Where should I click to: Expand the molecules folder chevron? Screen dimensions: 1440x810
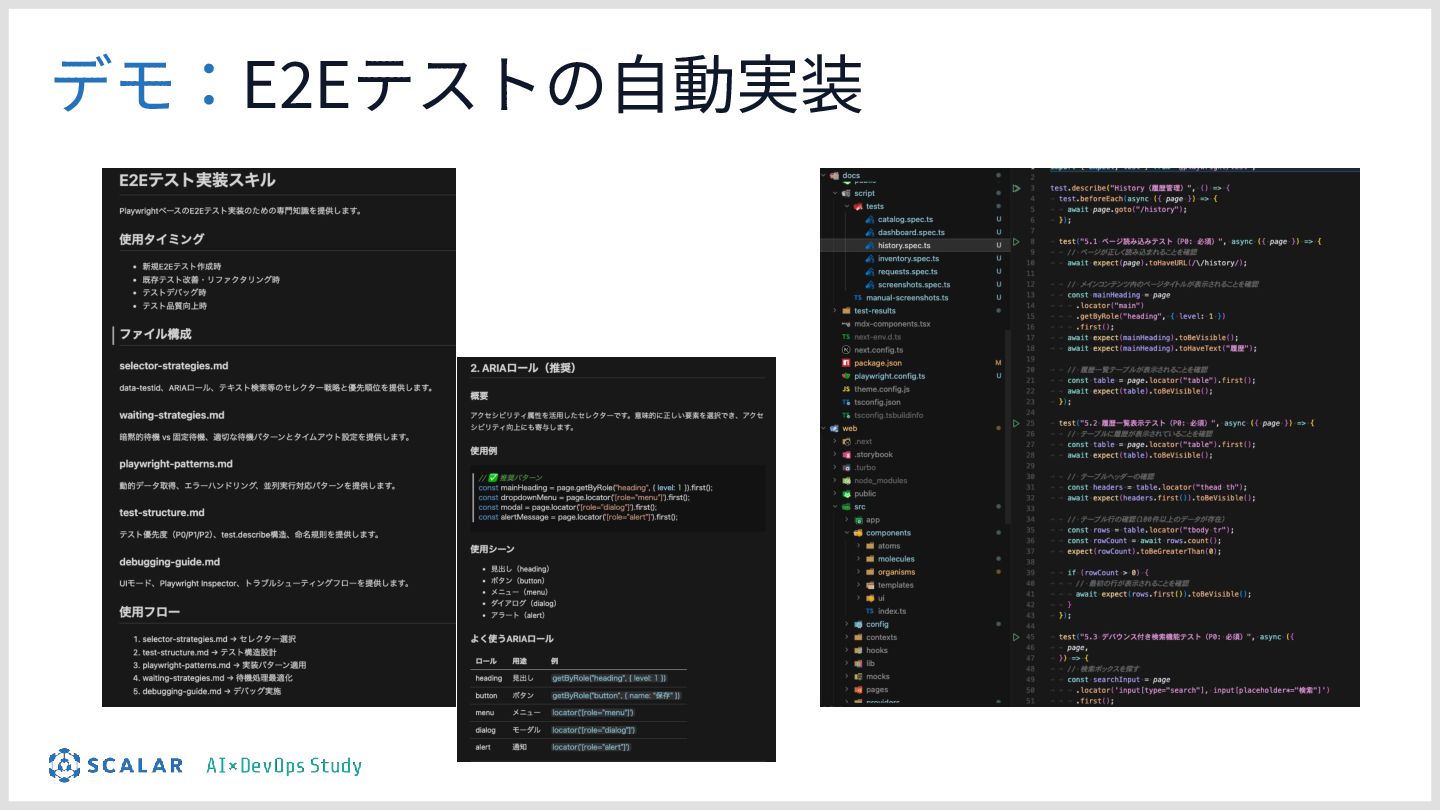(858, 559)
